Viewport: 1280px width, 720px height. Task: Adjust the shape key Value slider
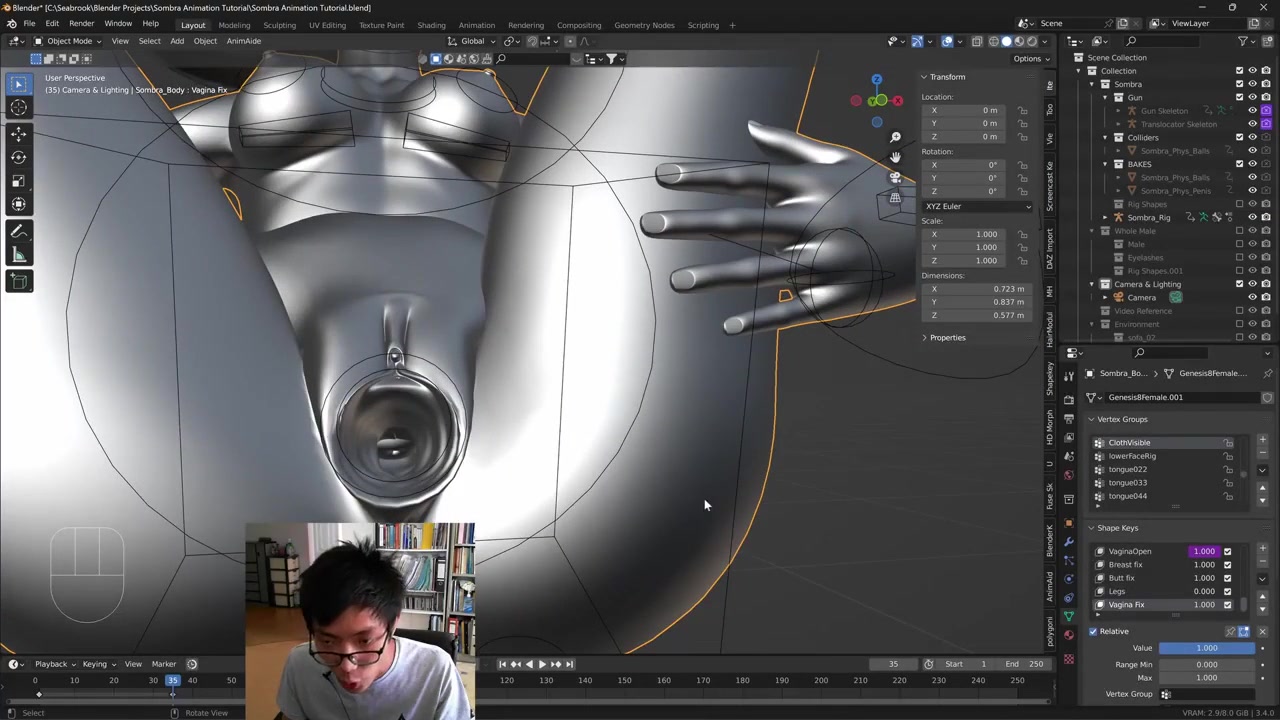(x=1206, y=648)
